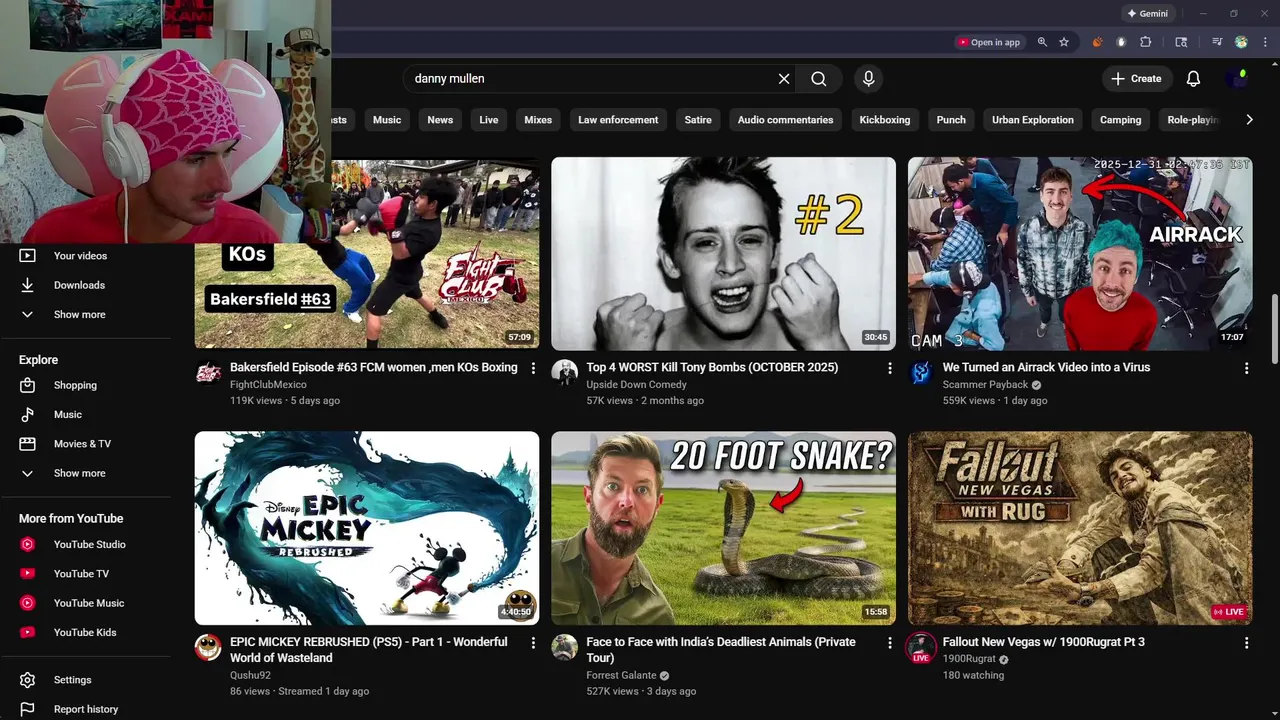The width and height of the screenshot is (1280, 720).
Task: Open the Chrome three-dot menu
Action: [1265, 42]
